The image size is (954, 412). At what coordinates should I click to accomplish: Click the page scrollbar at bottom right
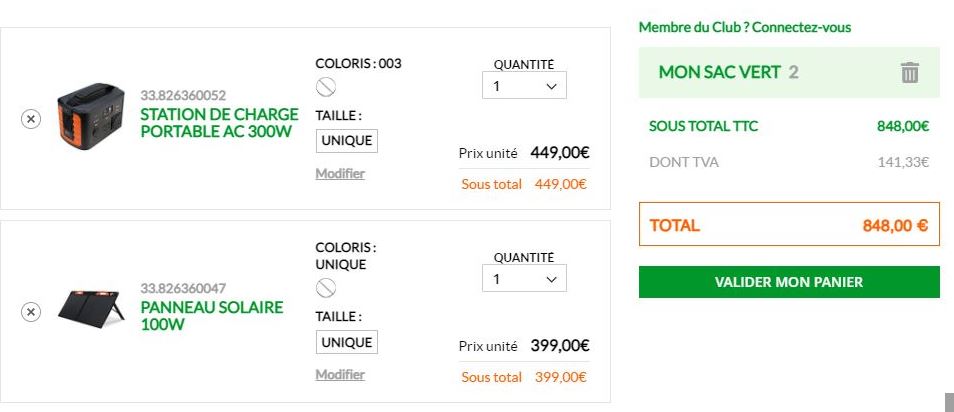pyautogui.click(x=948, y=401)
